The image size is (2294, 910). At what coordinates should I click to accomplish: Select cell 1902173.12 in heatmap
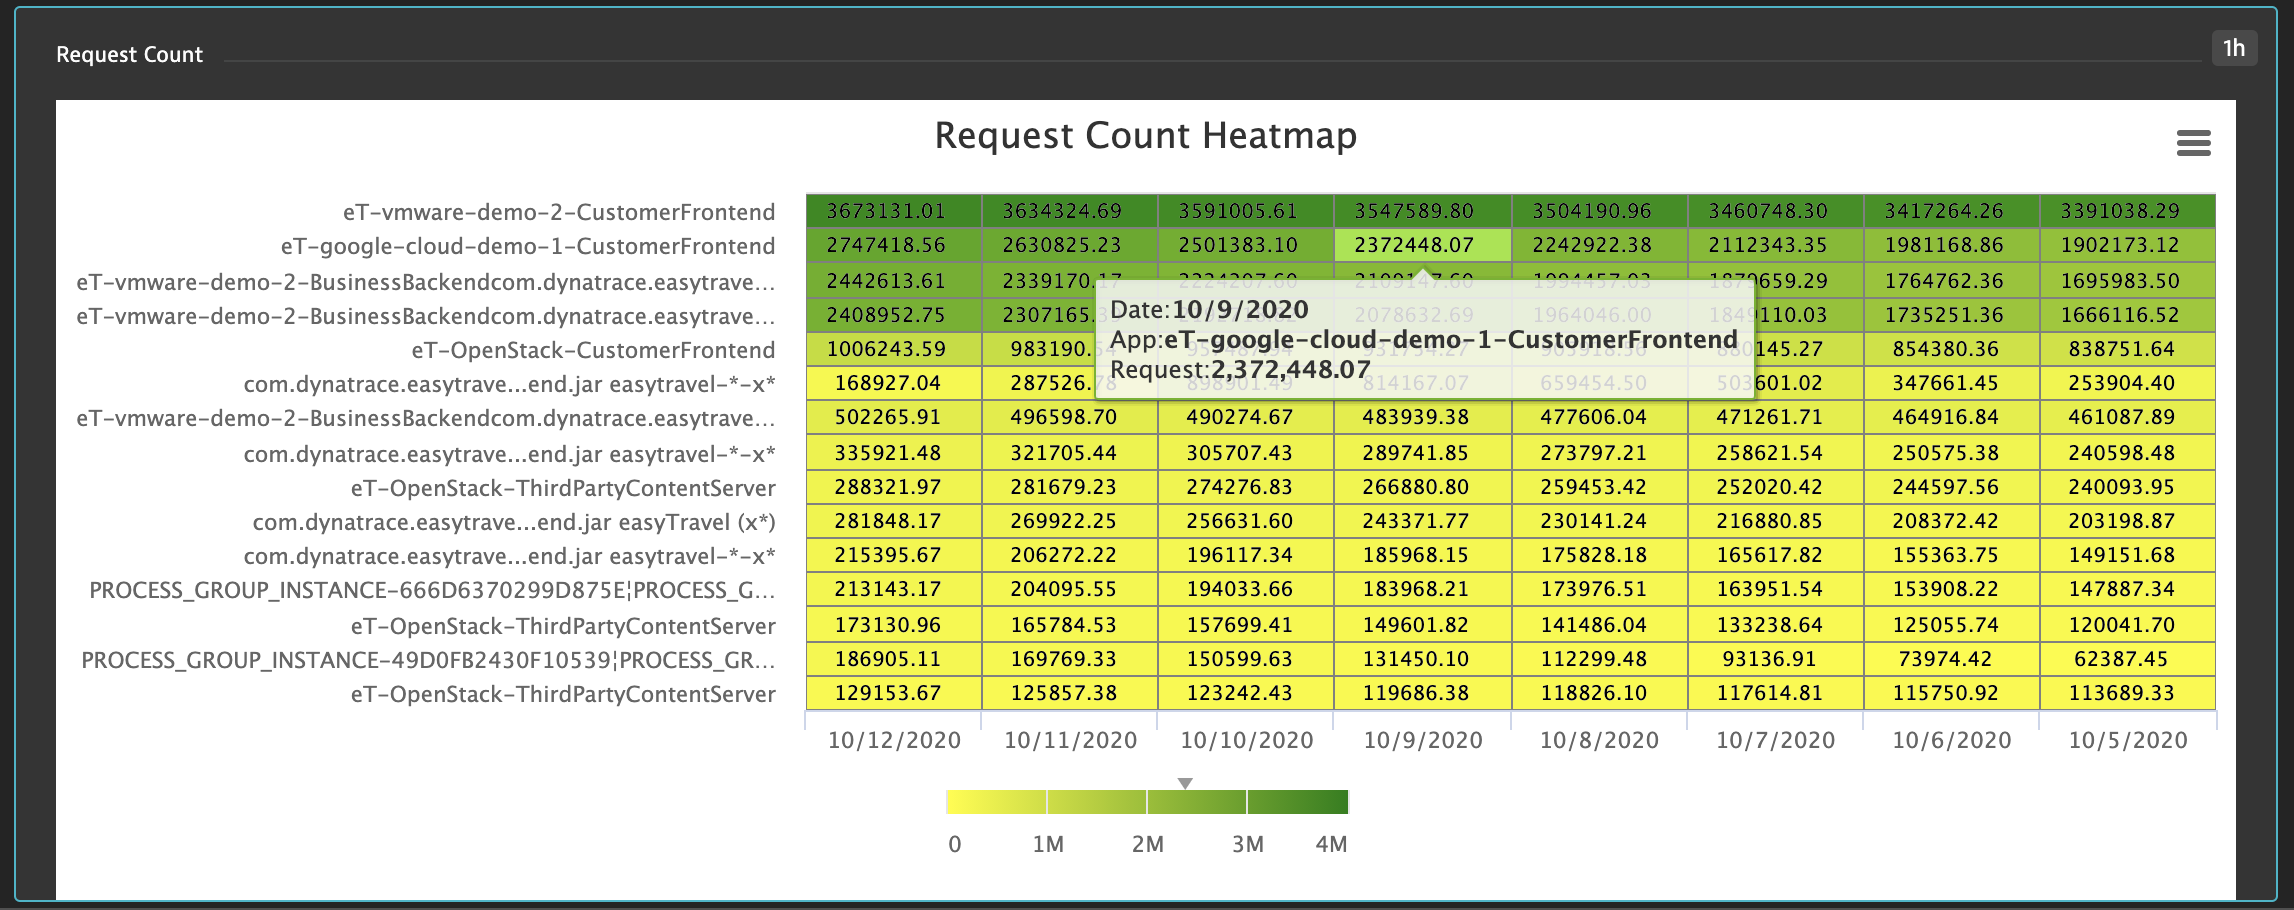[x=2128, y=245]
